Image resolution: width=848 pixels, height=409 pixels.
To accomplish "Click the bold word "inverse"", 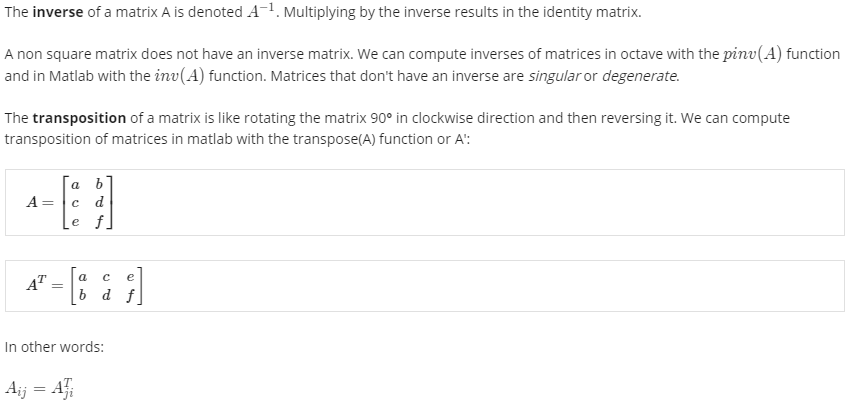I will click(58, 12).
